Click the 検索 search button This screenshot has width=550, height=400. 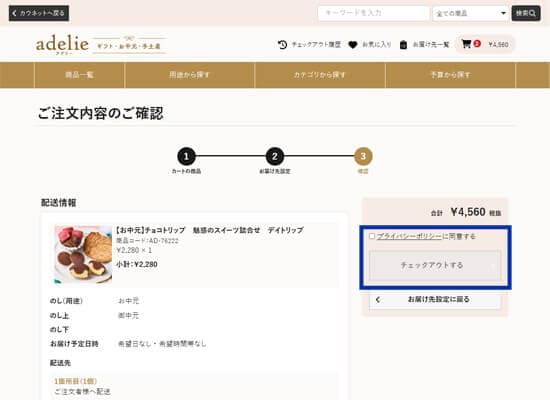point(525,13)
